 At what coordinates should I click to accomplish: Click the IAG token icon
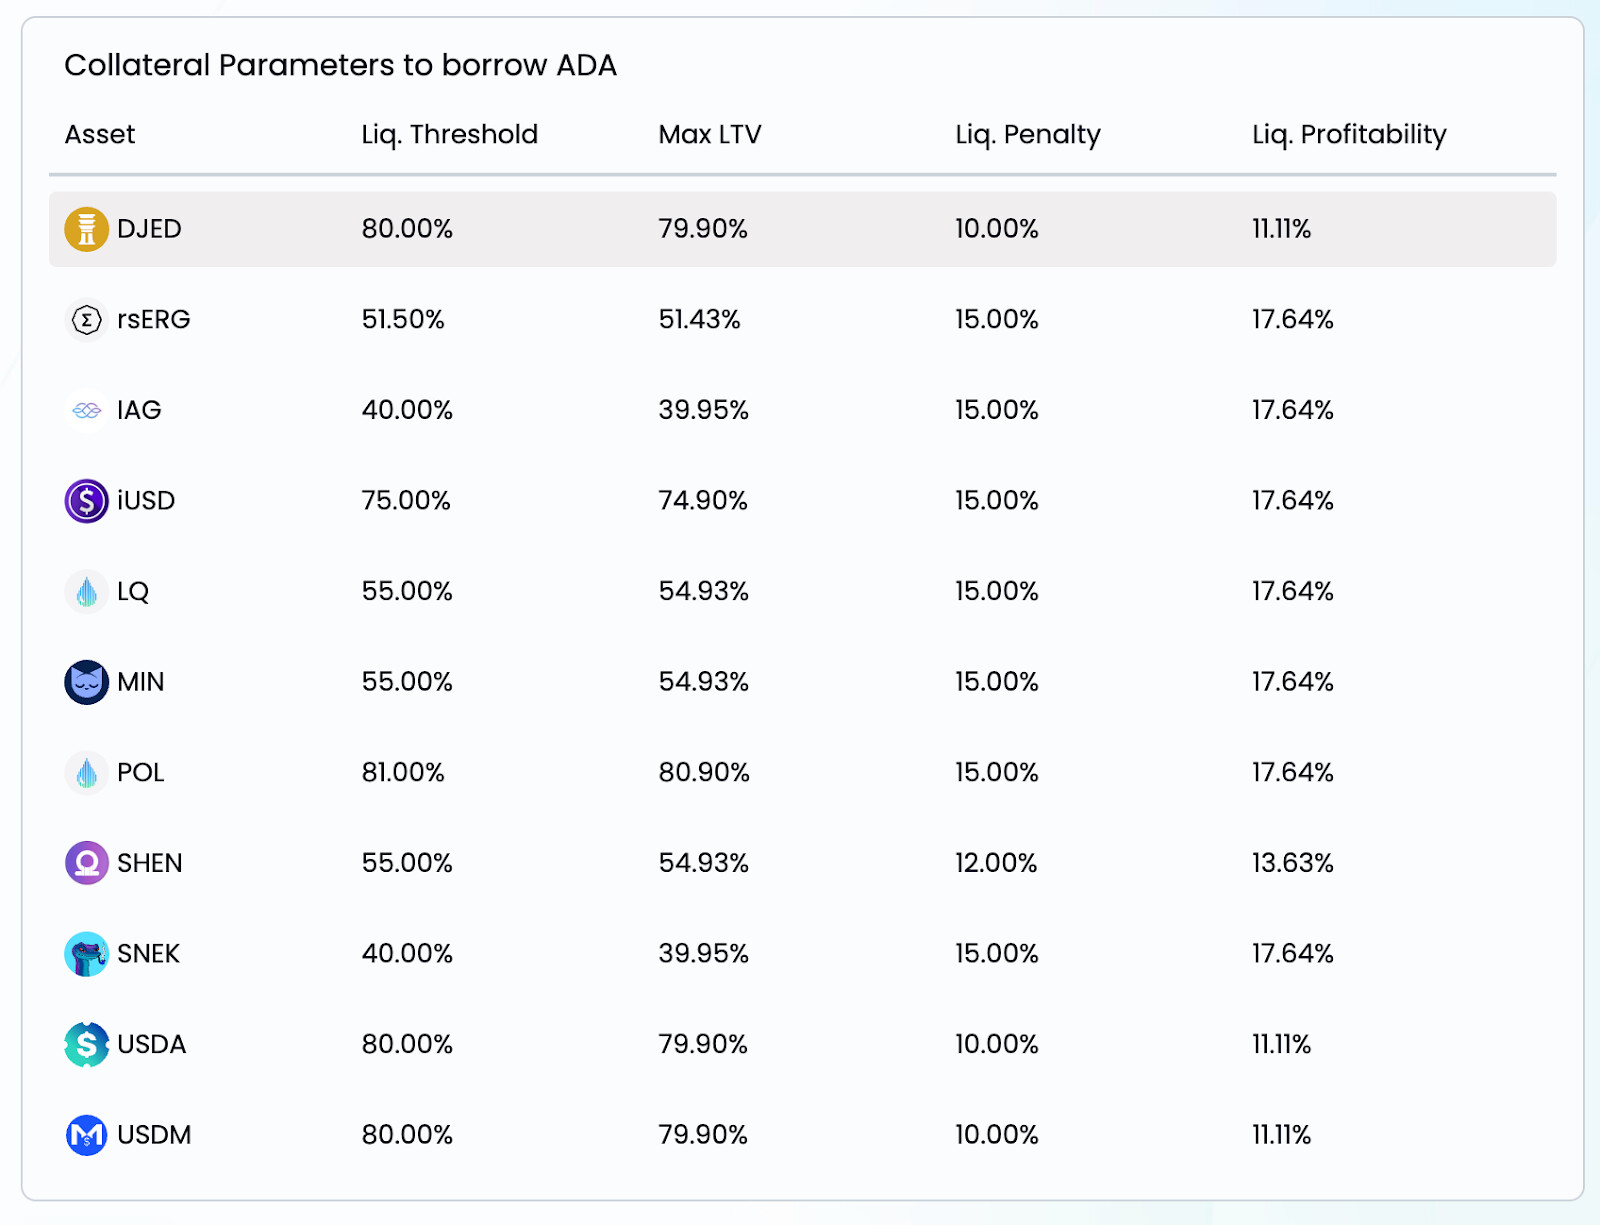click(x=87, y=411)
